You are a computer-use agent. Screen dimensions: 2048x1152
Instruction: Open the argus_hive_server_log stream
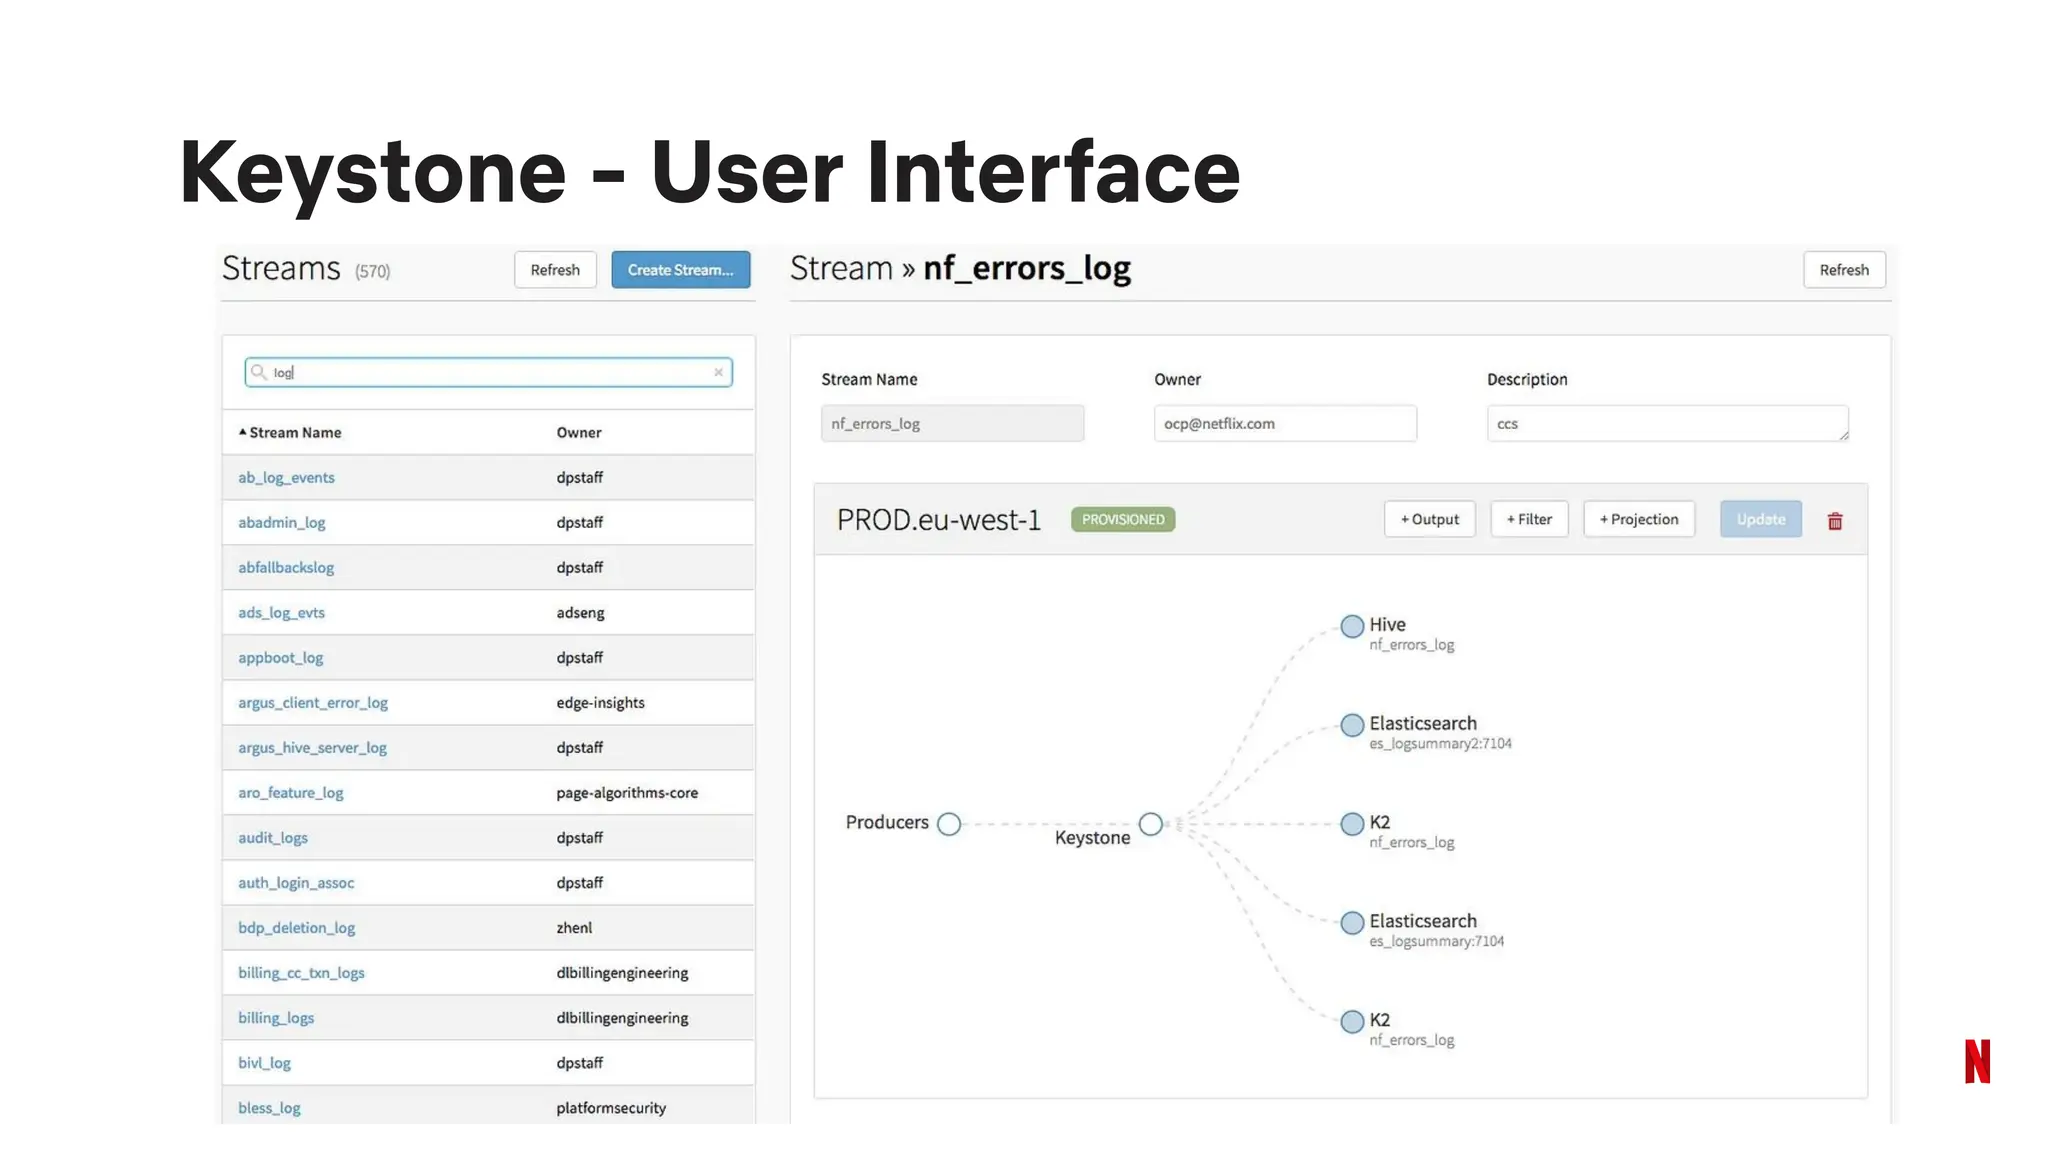point(312,748)
